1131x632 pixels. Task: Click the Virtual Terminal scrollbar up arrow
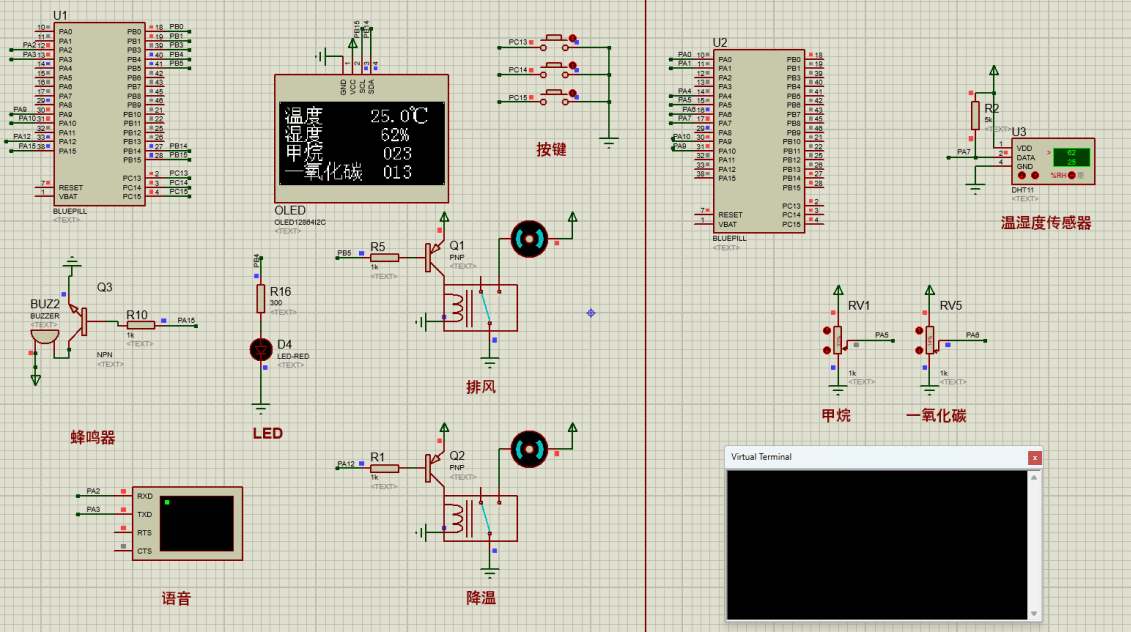1034,477
